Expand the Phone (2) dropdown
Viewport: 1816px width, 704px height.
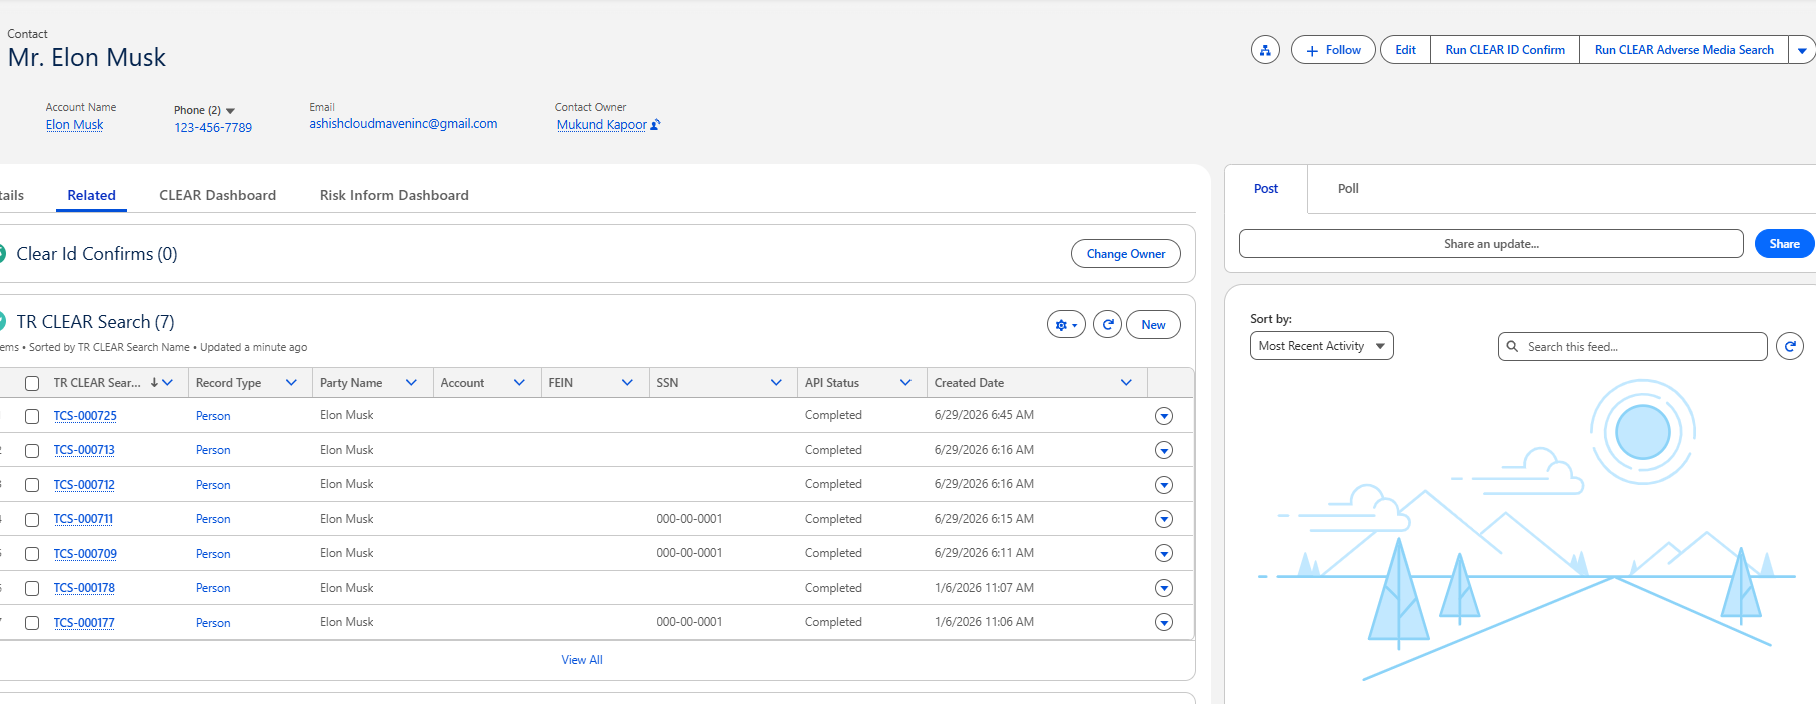tap(230, 111)
